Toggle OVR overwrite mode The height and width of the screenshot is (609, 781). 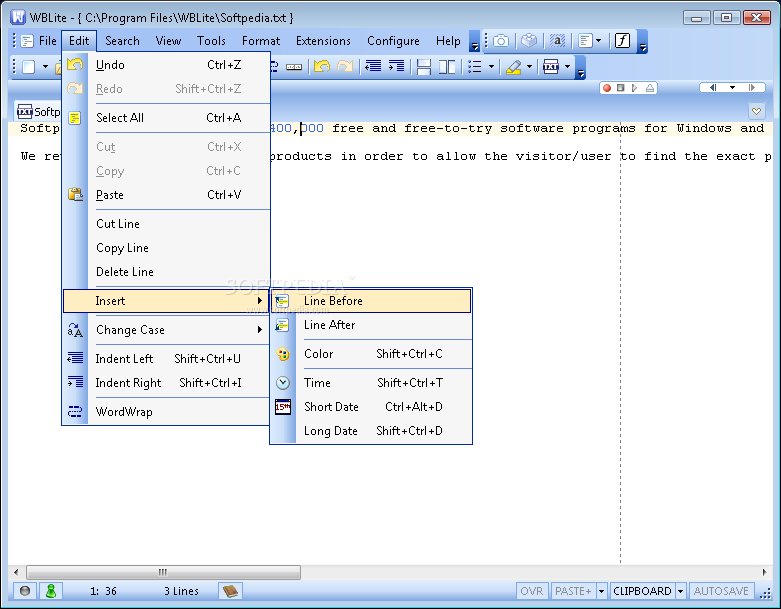(532, 591)
